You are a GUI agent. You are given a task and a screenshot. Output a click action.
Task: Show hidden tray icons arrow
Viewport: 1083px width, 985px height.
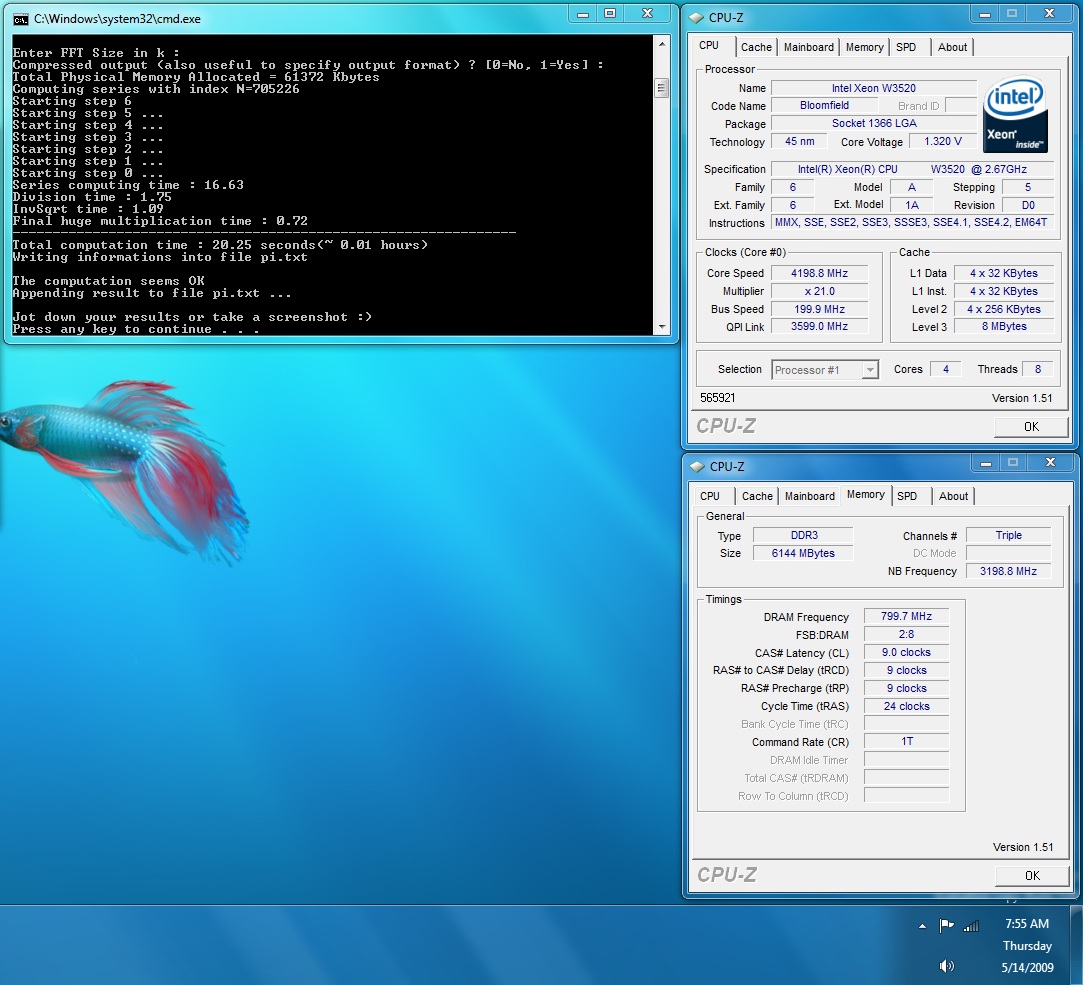tap(922, 926)
